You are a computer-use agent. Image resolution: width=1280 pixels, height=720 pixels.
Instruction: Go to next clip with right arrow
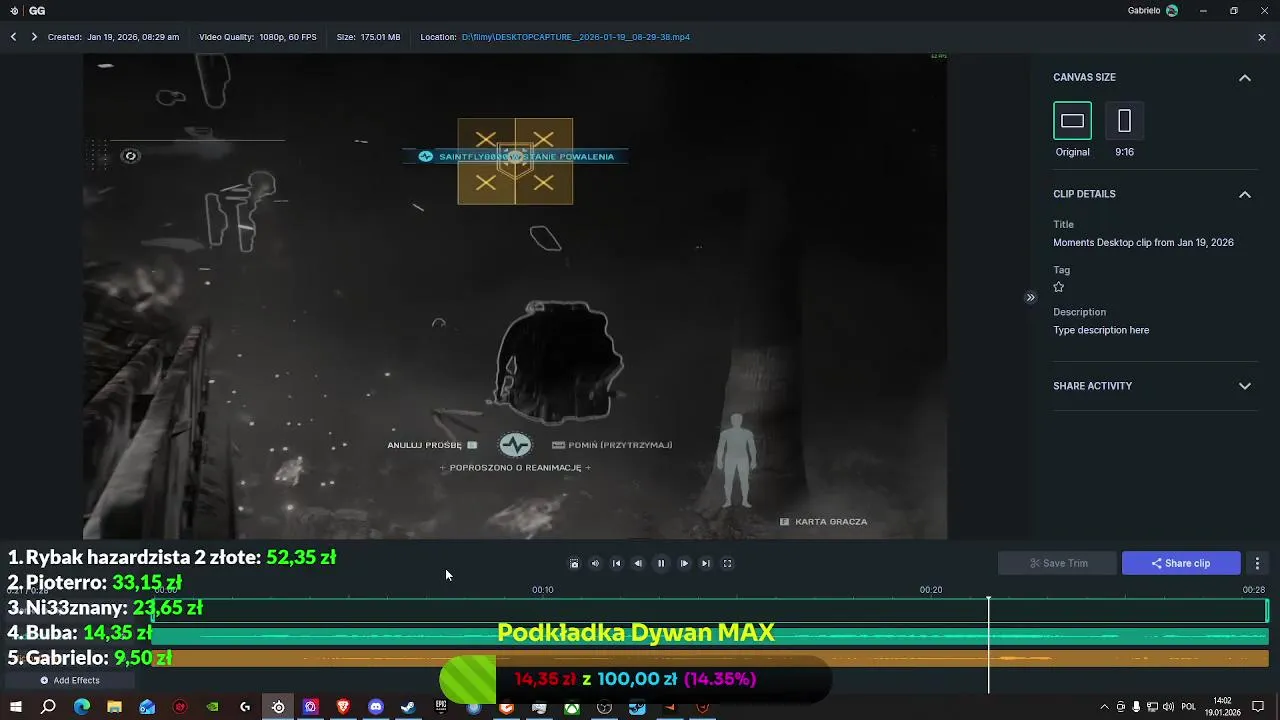(34, 37)
